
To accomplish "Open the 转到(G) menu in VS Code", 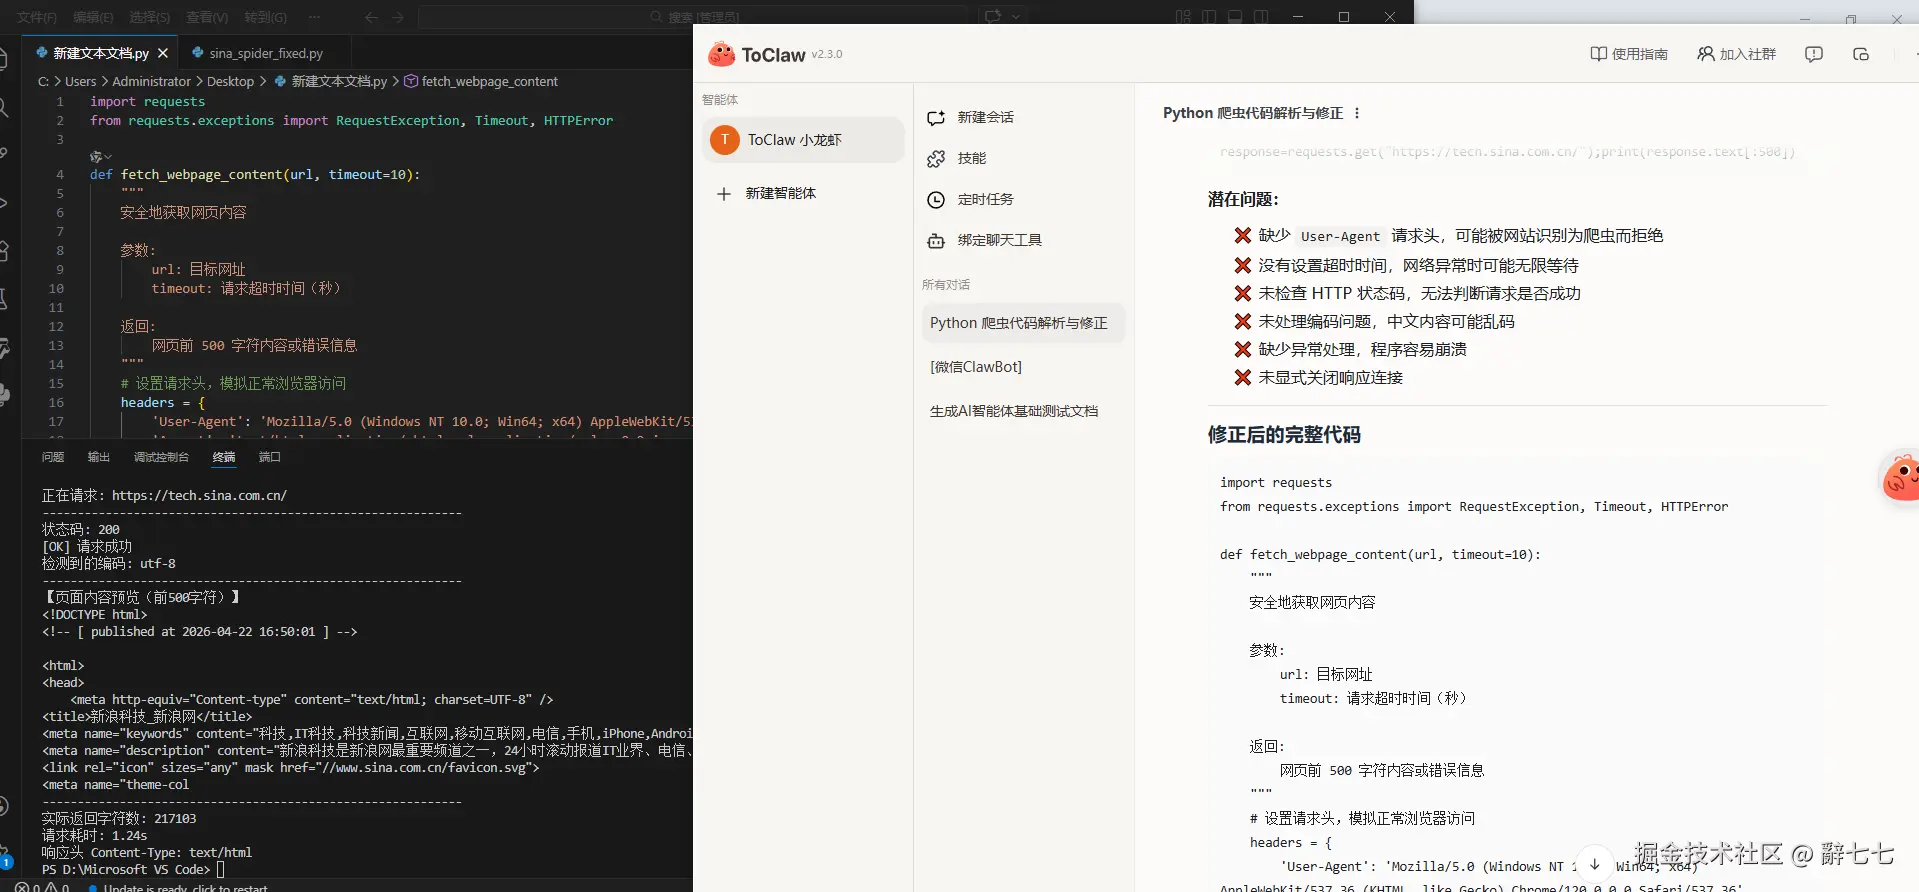I will [265, 17].
